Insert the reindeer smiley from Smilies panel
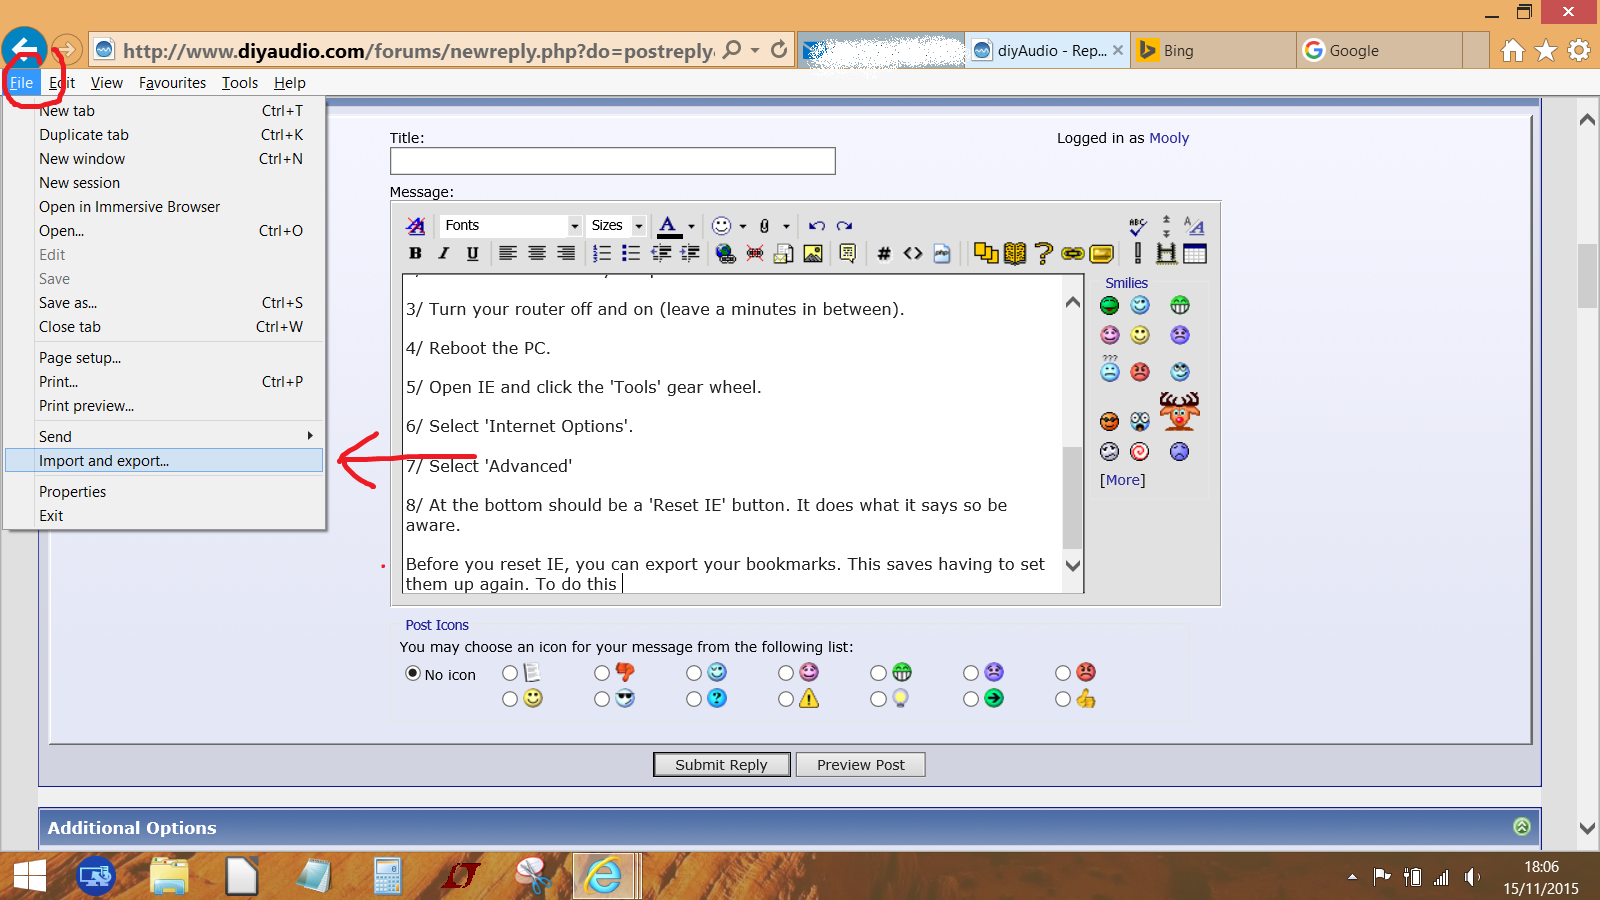The image size is (1600, 900). coord(1180,410)
